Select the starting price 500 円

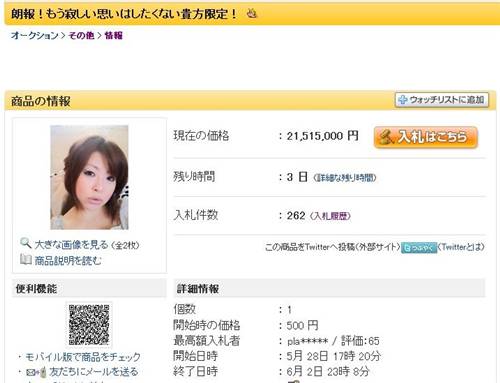tap(302, 325)
